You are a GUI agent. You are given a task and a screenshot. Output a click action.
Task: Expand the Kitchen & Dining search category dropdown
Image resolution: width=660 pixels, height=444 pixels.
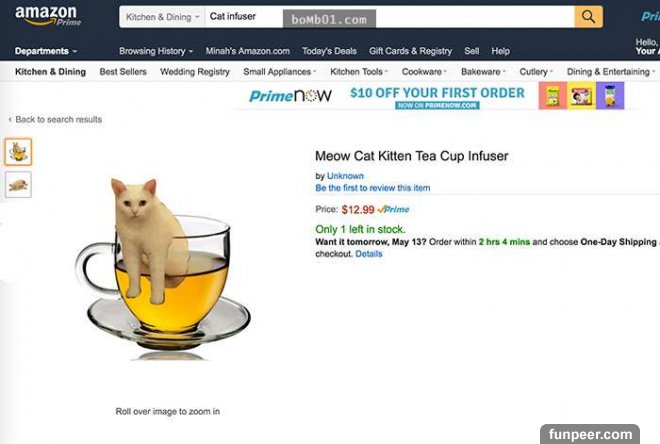click(162, 17)
